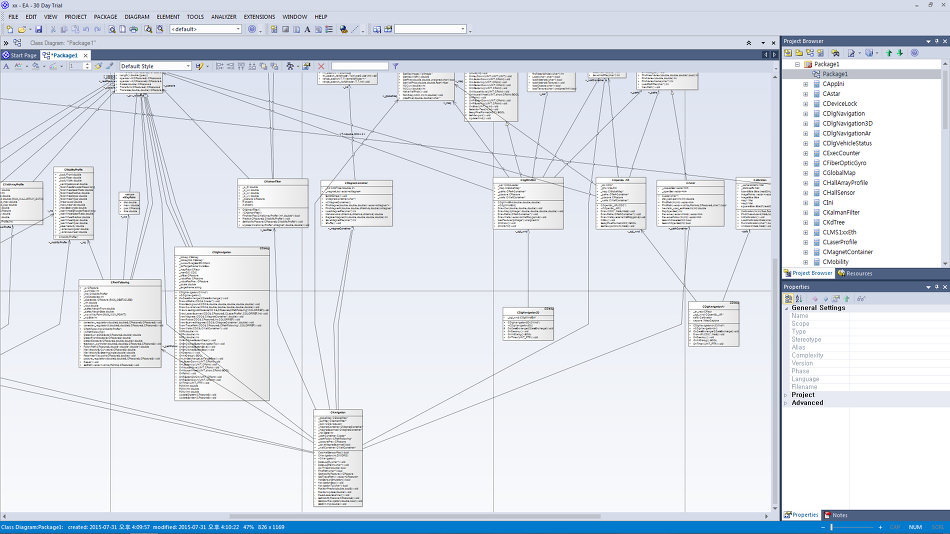Save the project with the floppy disk icon
The height and width of the screenshot is (534, 950).
point(39,29)
